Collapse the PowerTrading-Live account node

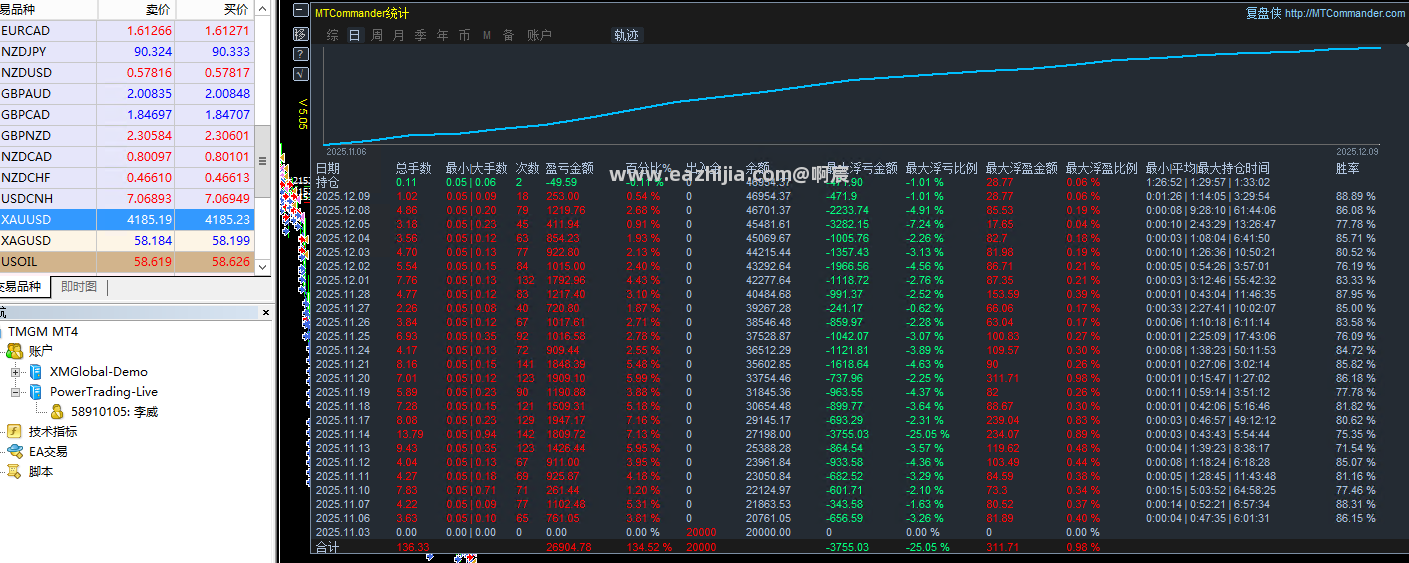coord(16,392)
